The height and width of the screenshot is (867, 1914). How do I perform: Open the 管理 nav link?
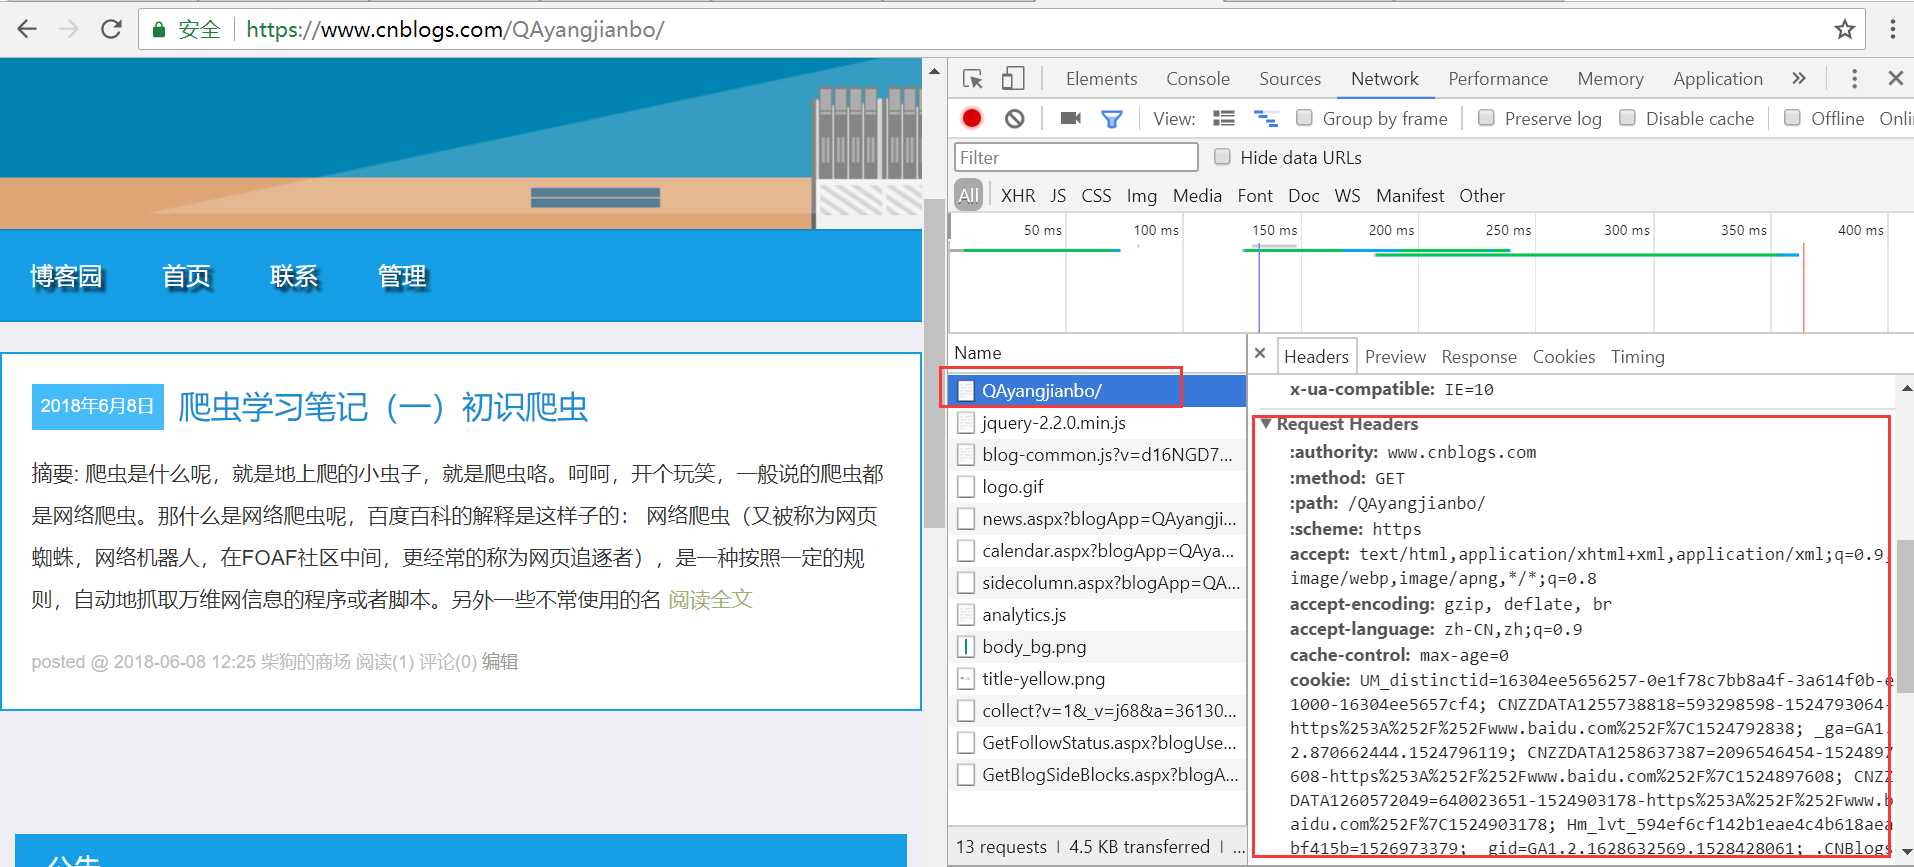tap(402, 276)
